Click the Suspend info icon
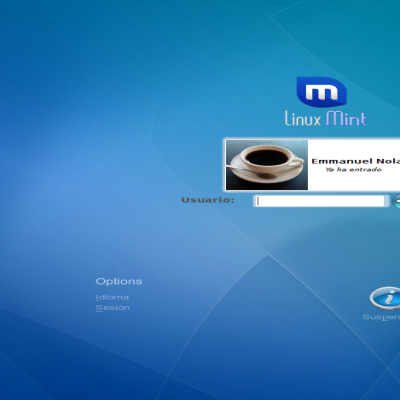Screen dimensions: 400x400 point(385,298)
